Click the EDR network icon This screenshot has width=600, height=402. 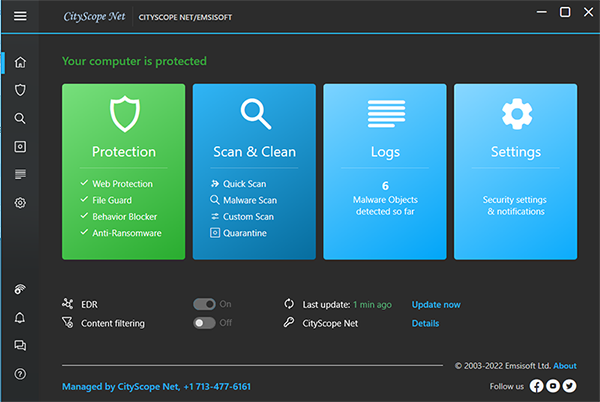coord(68,304)
